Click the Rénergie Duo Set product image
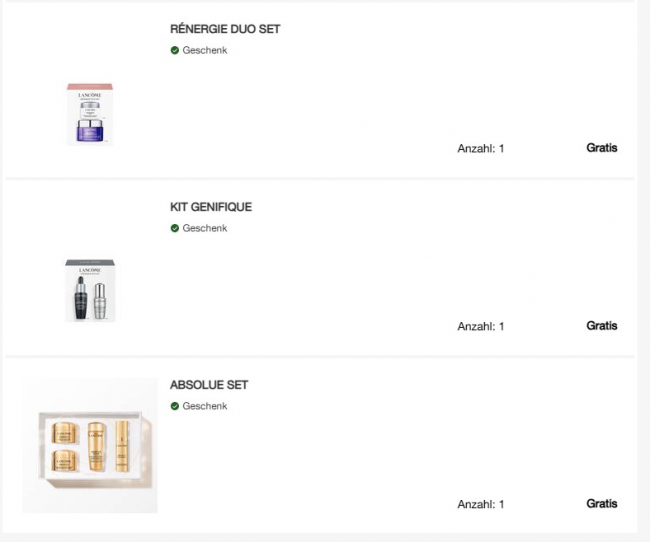This screenshot has height=542, width=650. (90, 114)
